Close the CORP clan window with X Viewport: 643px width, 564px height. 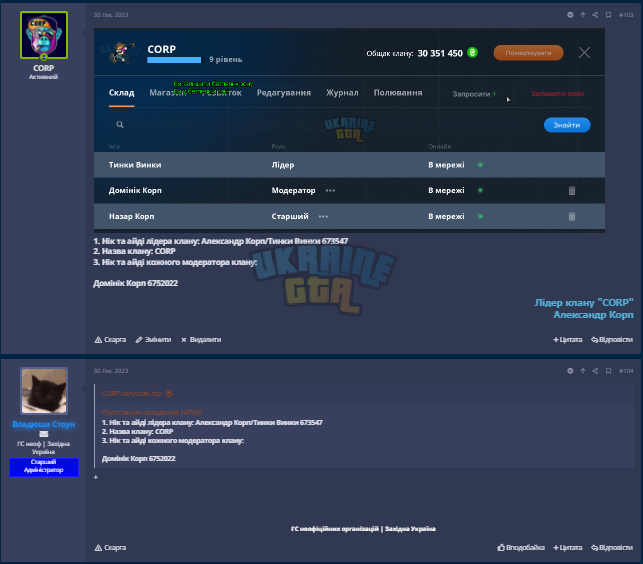pyautogui.click(x=584, y=53)
